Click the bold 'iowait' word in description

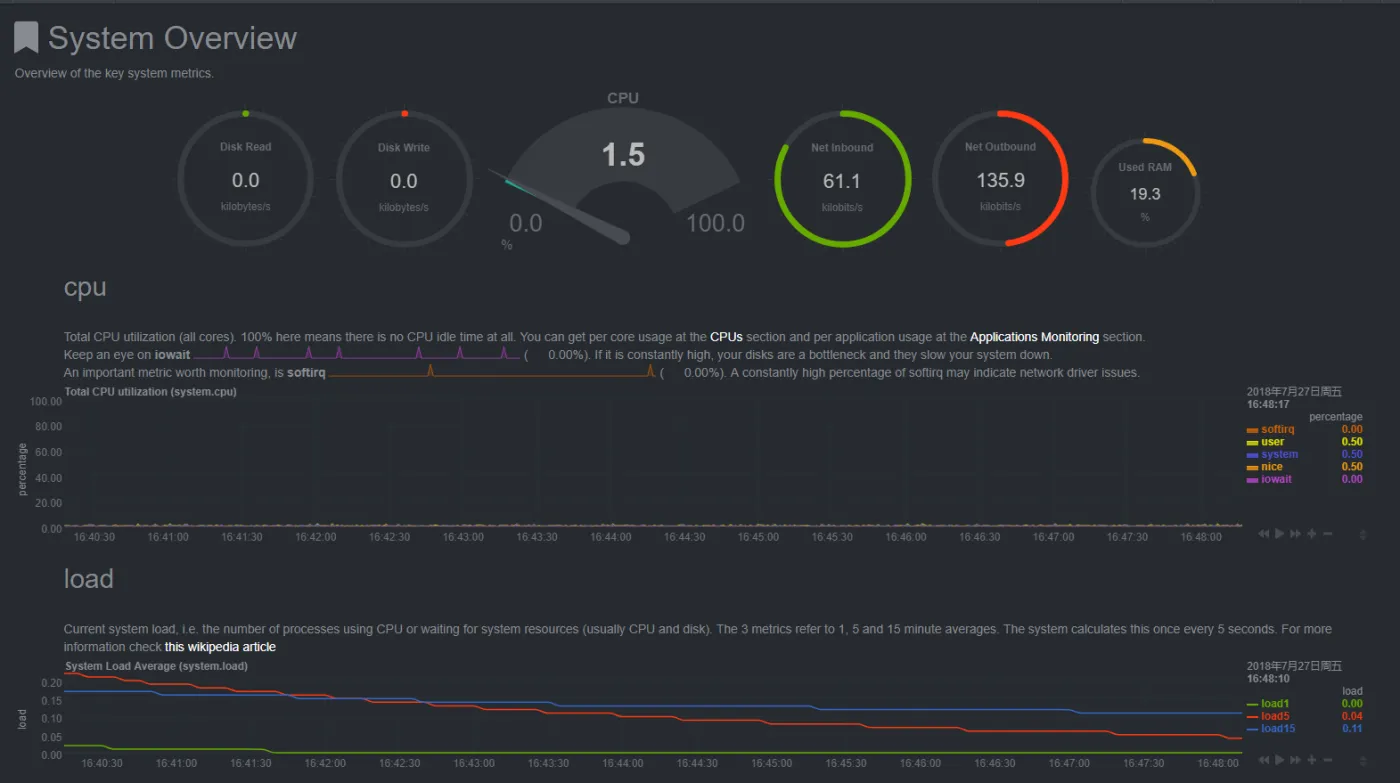coord(172,355)
